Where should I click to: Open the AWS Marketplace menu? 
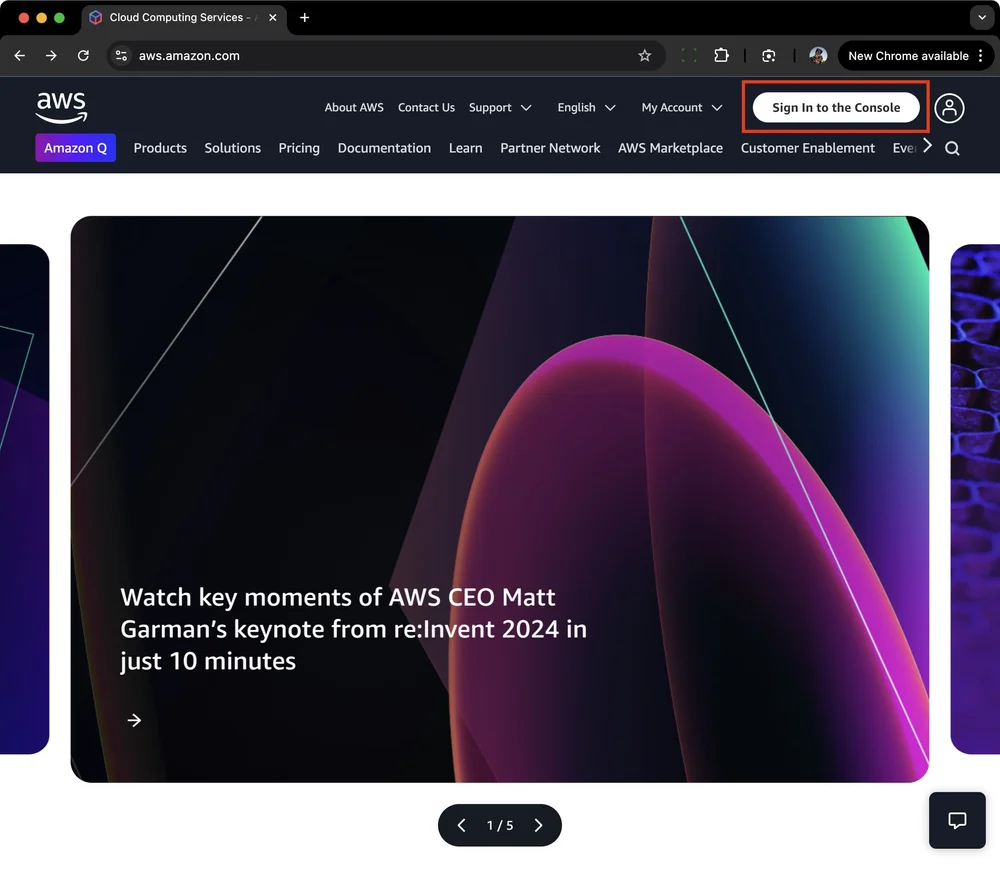pyautogui.click(x=670, y=148)
